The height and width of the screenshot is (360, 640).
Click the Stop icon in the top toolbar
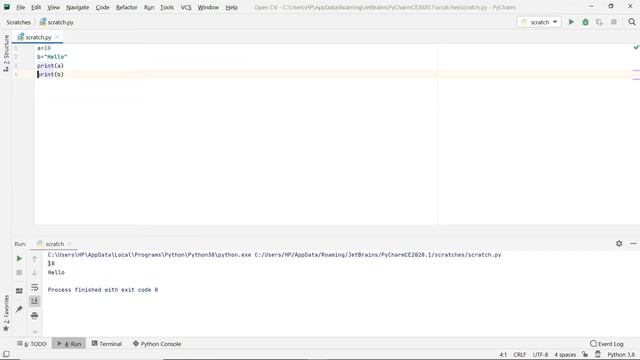pos(613,22)
